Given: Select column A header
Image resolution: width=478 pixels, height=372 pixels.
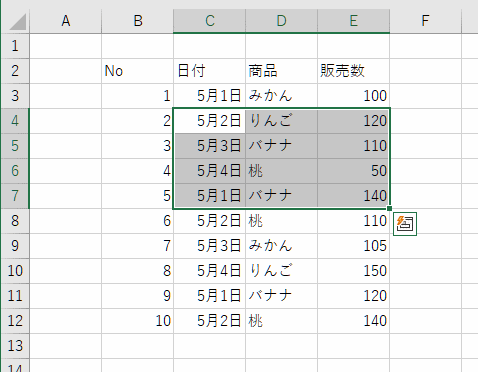Looking at the screenshot, I should pyautogui.click(x=65, y=21).
